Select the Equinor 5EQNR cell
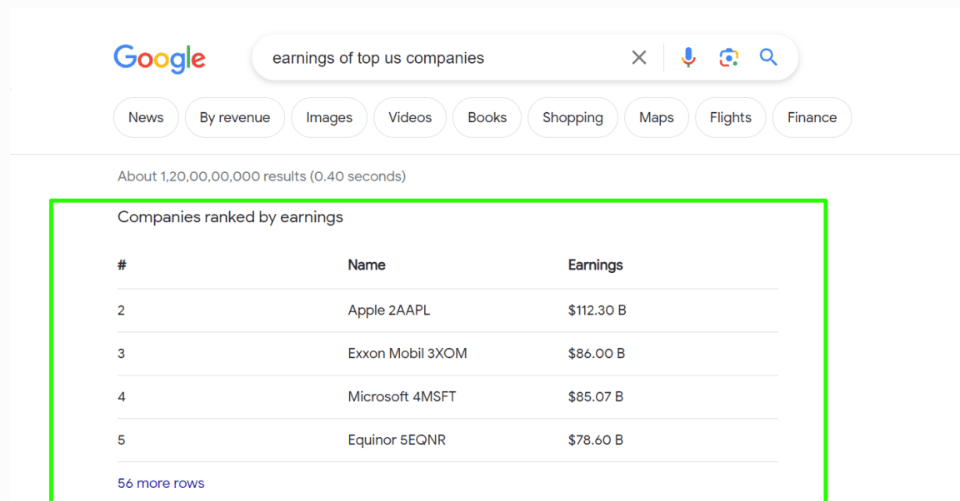This screenshot has width=960, height=501. coord(397,440)
